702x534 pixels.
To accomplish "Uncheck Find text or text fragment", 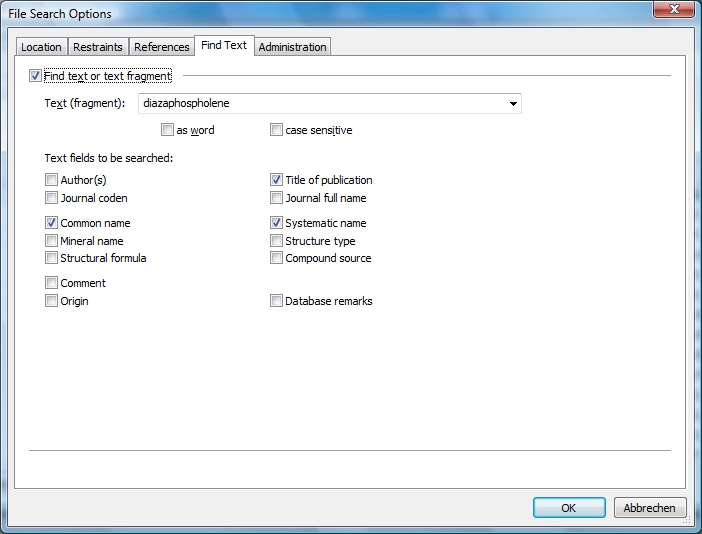I will (x=36, y=76).
